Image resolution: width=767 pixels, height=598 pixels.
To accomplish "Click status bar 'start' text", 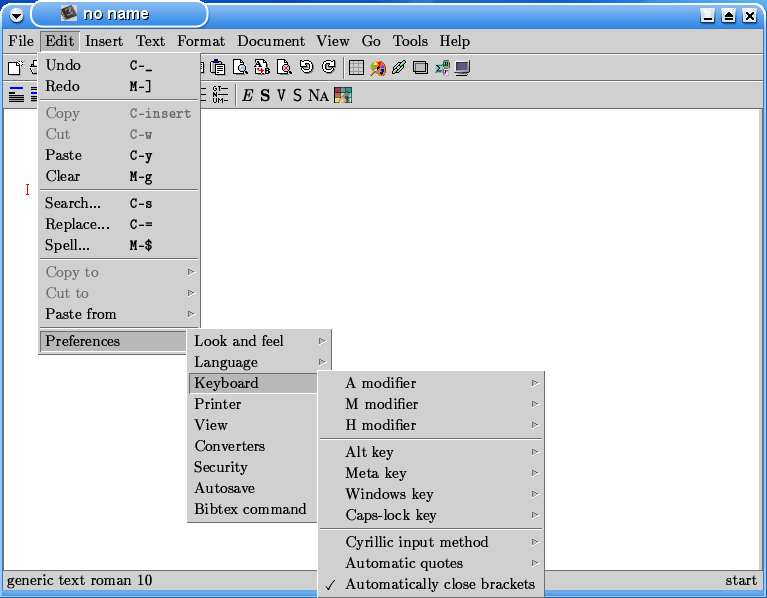I will 741,580.
